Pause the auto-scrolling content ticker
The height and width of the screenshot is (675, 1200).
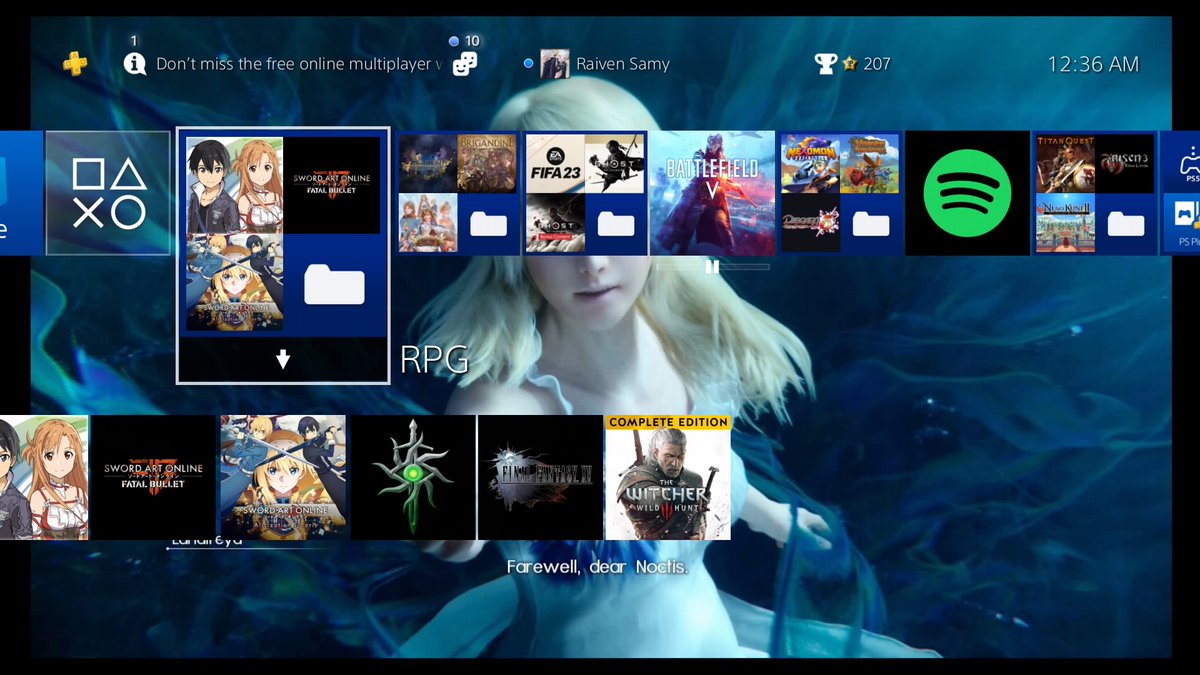[x=712, y=265]
